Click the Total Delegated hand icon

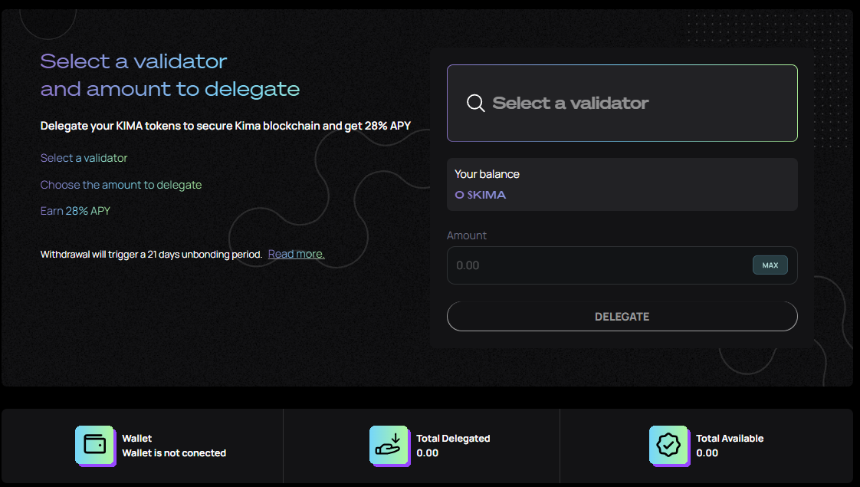[389, 445]
